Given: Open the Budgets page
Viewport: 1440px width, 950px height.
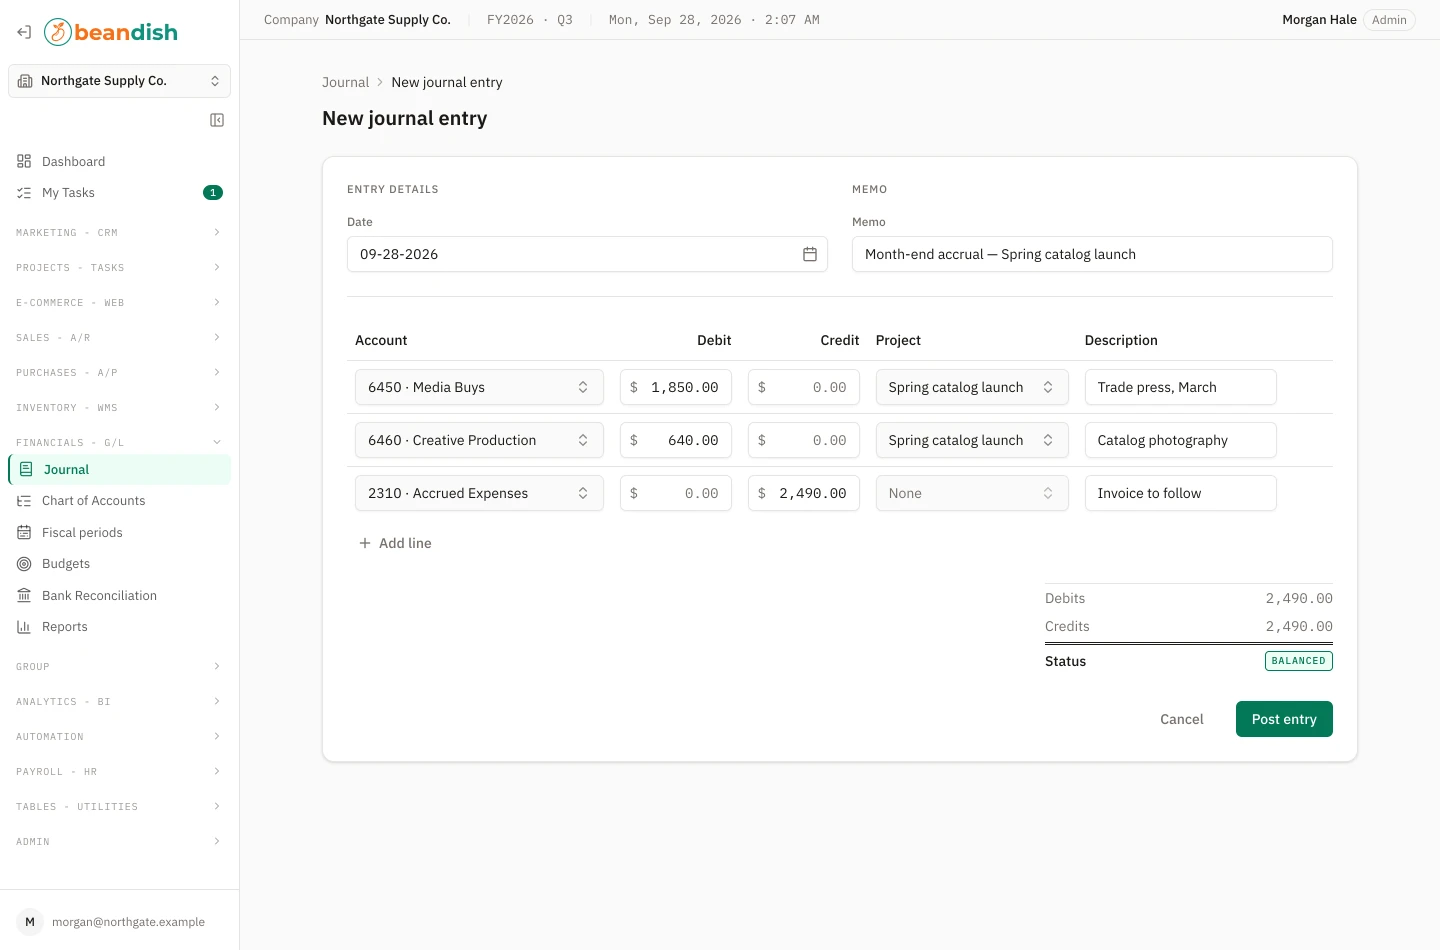Looking at the screenshot, I should pos(119,564).
